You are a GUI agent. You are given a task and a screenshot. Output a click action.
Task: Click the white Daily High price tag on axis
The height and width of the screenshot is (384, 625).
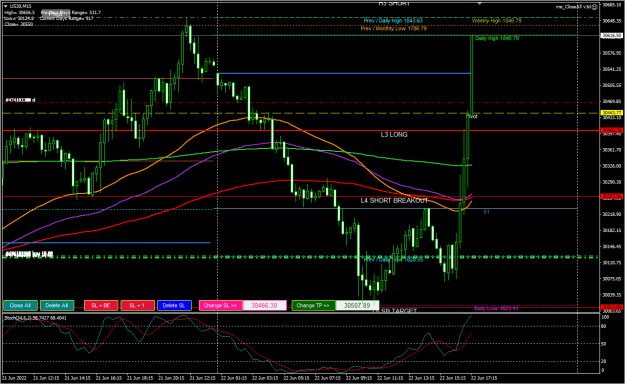611,35
